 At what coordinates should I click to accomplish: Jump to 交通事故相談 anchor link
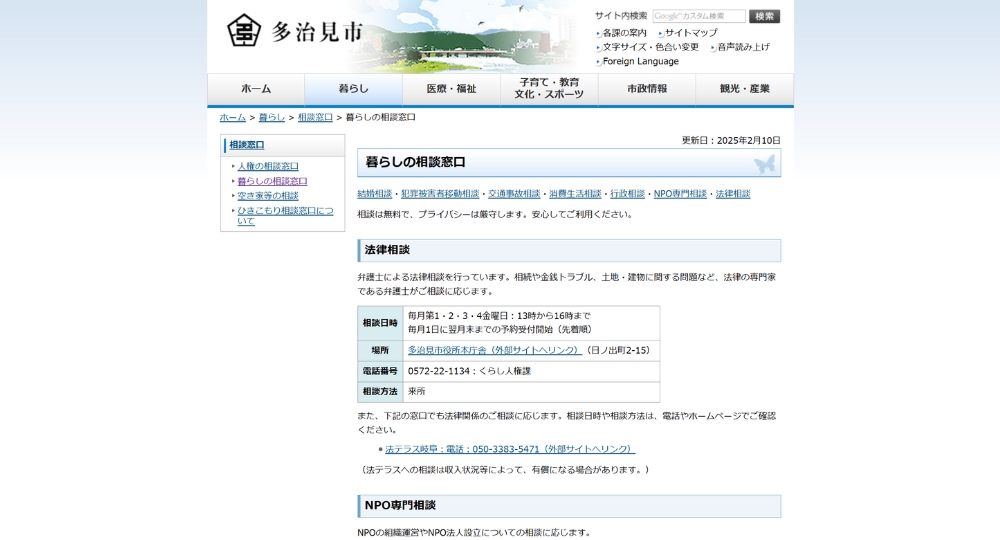[514, 194]
